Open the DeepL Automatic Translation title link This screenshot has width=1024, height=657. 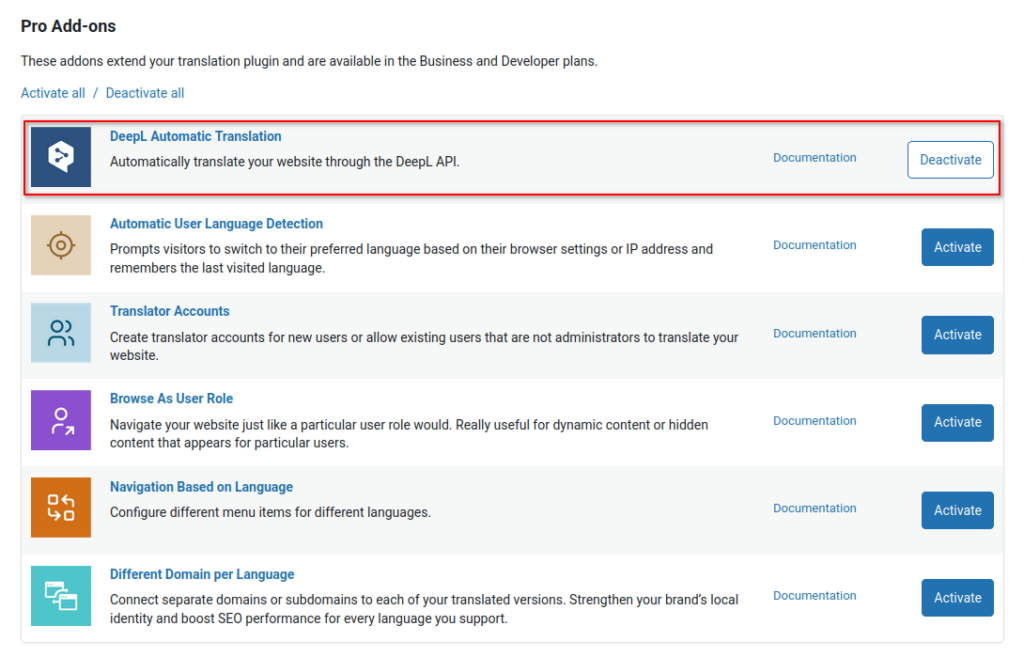click(x=195, y=136)
